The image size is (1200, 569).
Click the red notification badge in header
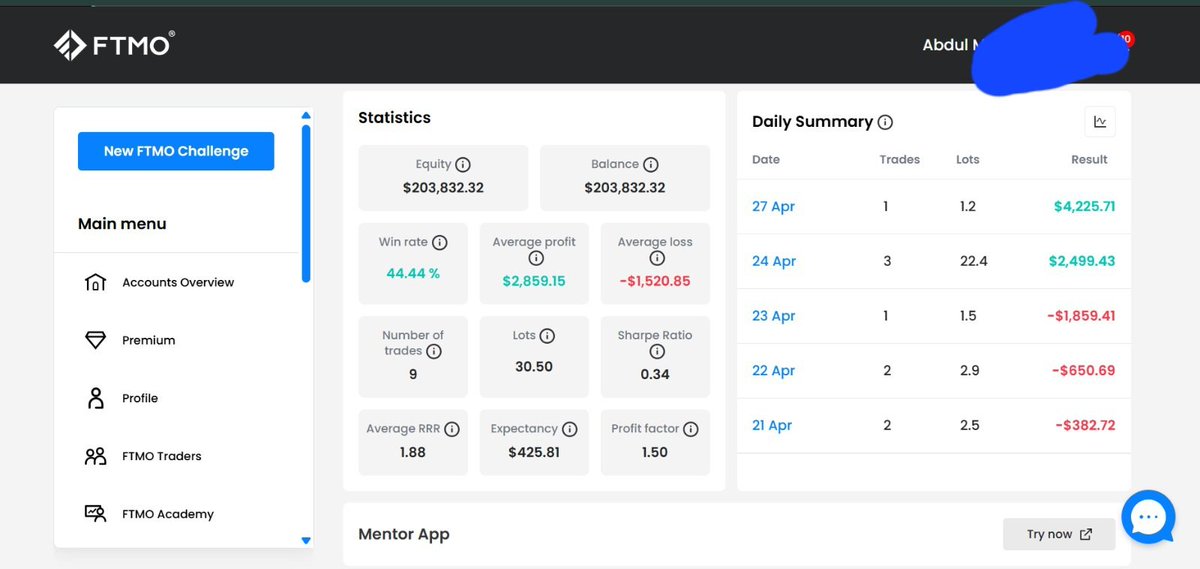[x=1126, y=39]
